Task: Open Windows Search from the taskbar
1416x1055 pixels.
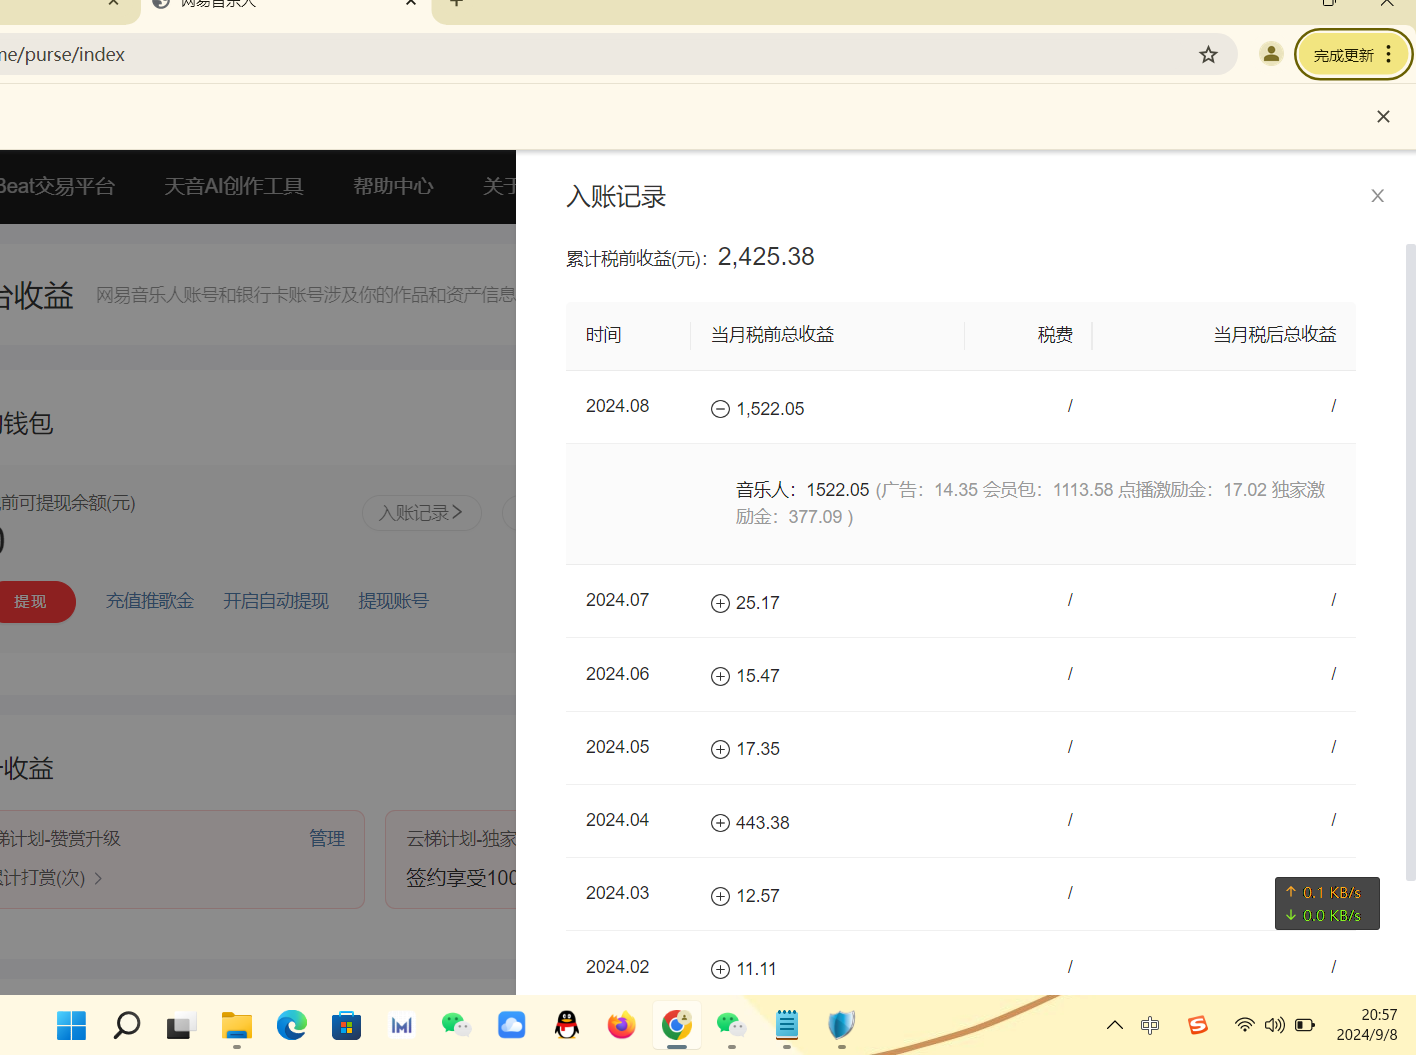Action: coord(126,1025)
